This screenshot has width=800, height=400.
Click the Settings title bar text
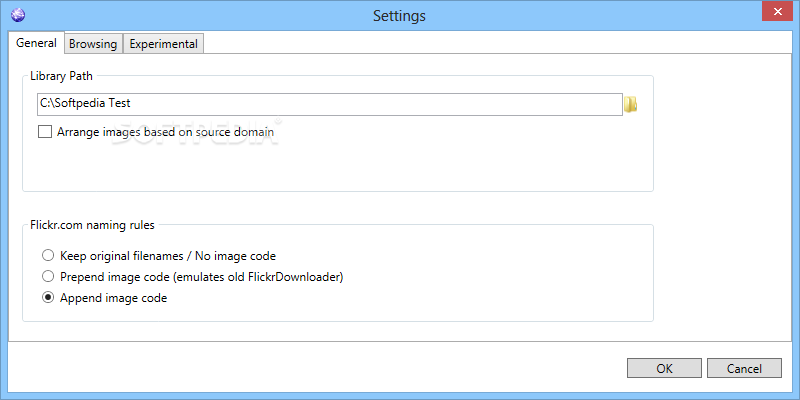click(399, 15)
